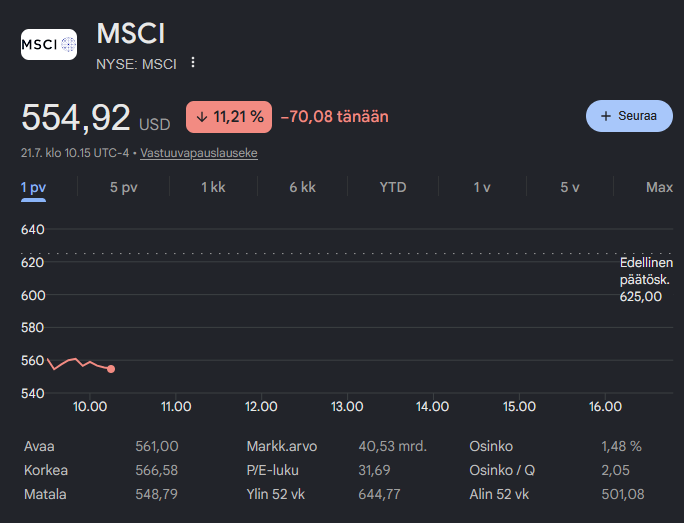This screenshot has width=684, height=523.
Task: Show the Max chart range
Action: coord(659,188)
